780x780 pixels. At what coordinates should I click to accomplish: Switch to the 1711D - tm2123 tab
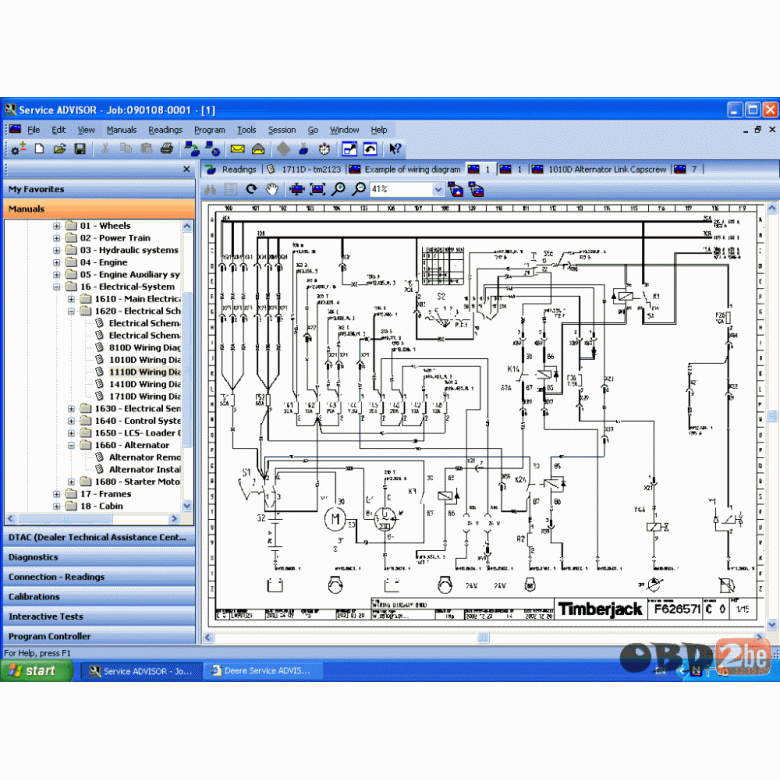pyautogui.click(x=304, y=169)
